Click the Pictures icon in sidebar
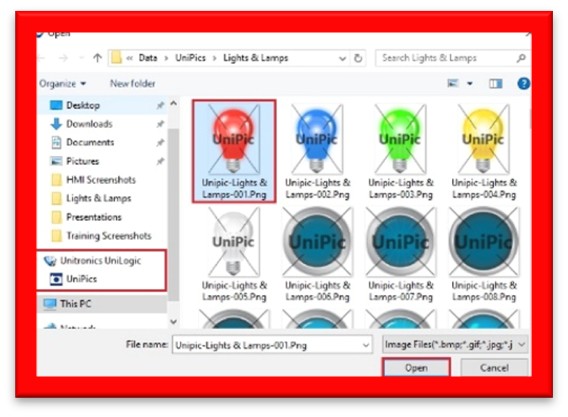The image size is (568, 417). (56, 161)
